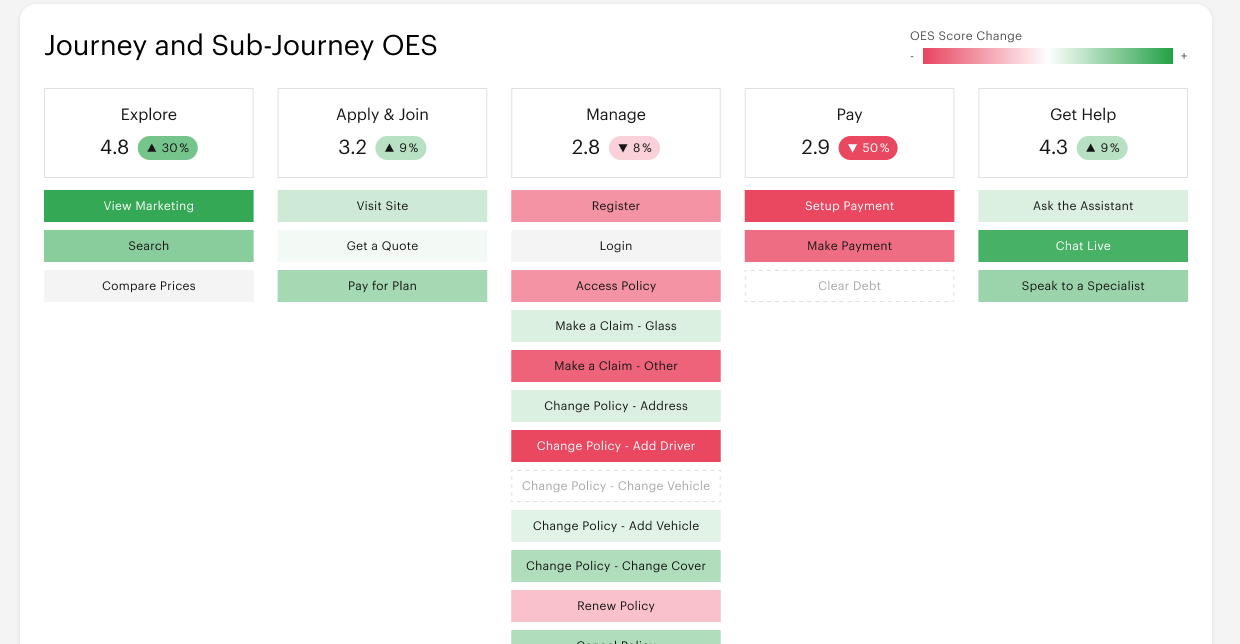The image size is (1240, 644).
Task: Select the Chat Live sub-journey
Action: (x=1083, y=246)
